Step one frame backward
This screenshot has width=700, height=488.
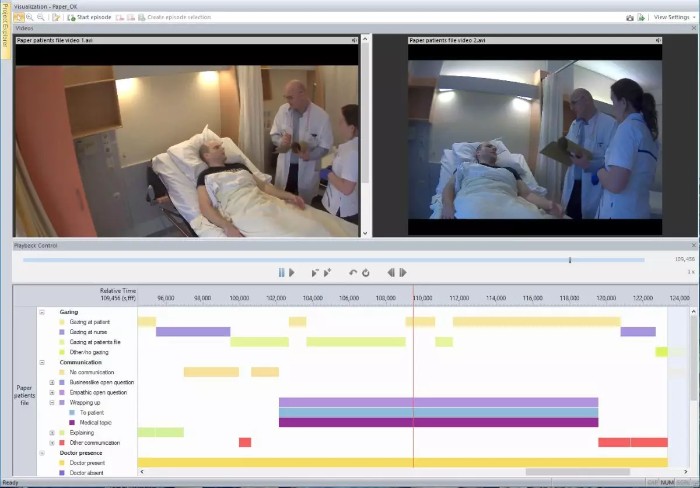tap(391, 273)
